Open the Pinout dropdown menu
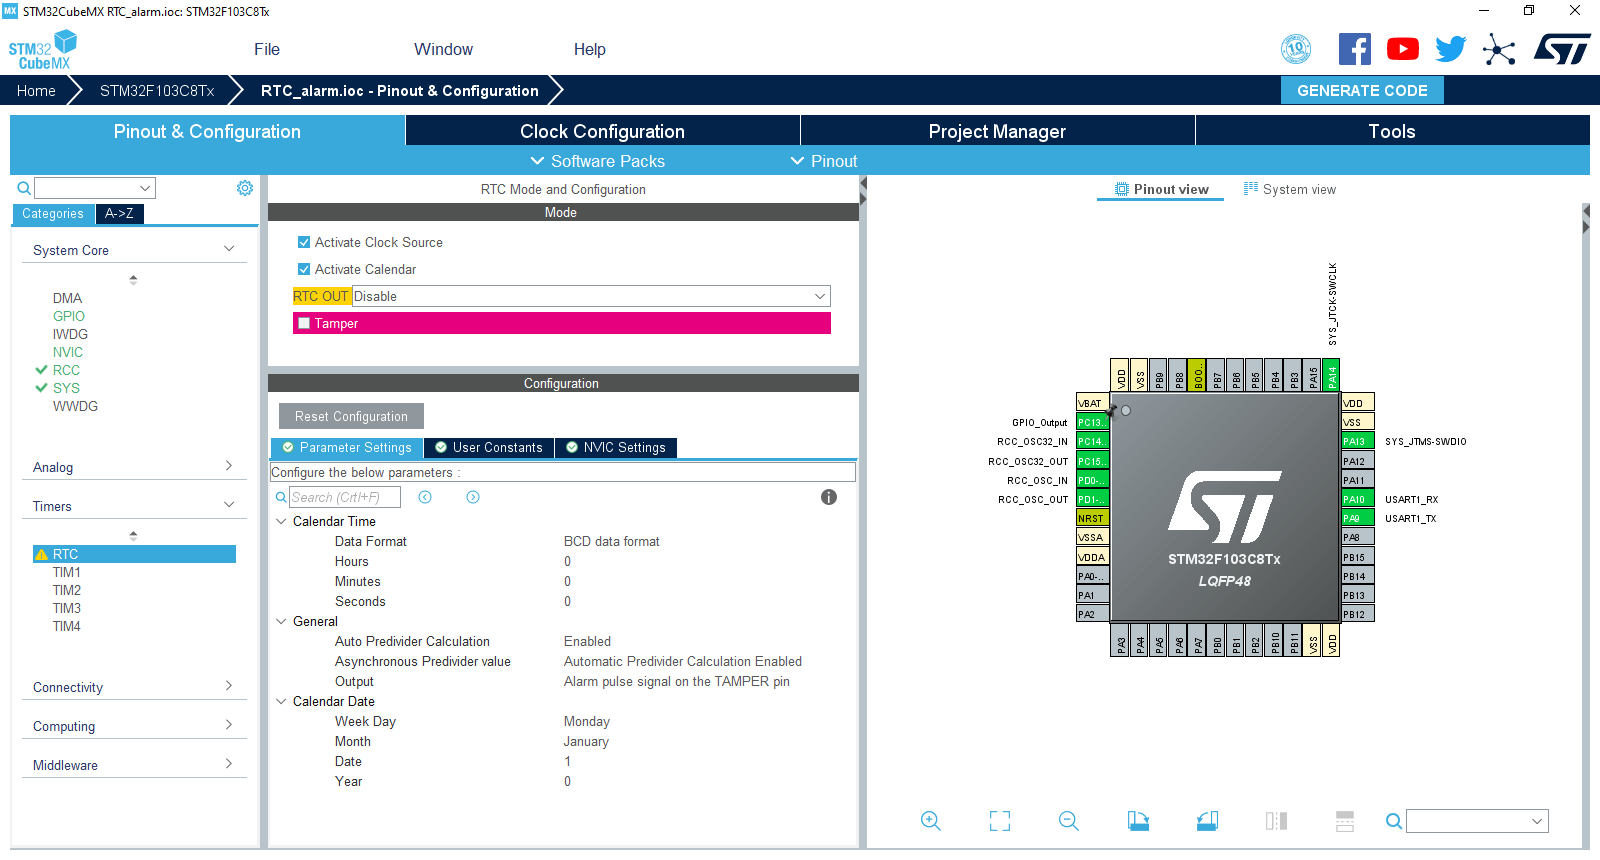The image size is (1600, 860). (824, 161)
